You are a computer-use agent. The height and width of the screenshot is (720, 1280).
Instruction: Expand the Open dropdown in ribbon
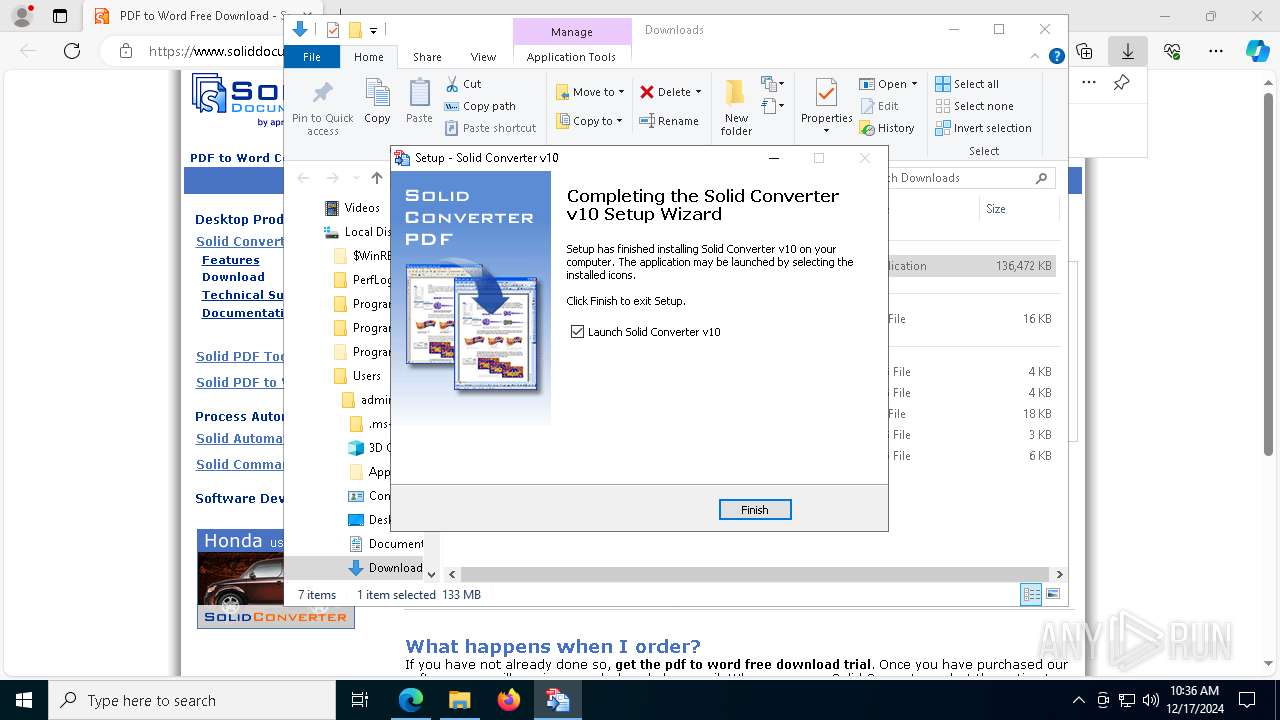point(914,84)
